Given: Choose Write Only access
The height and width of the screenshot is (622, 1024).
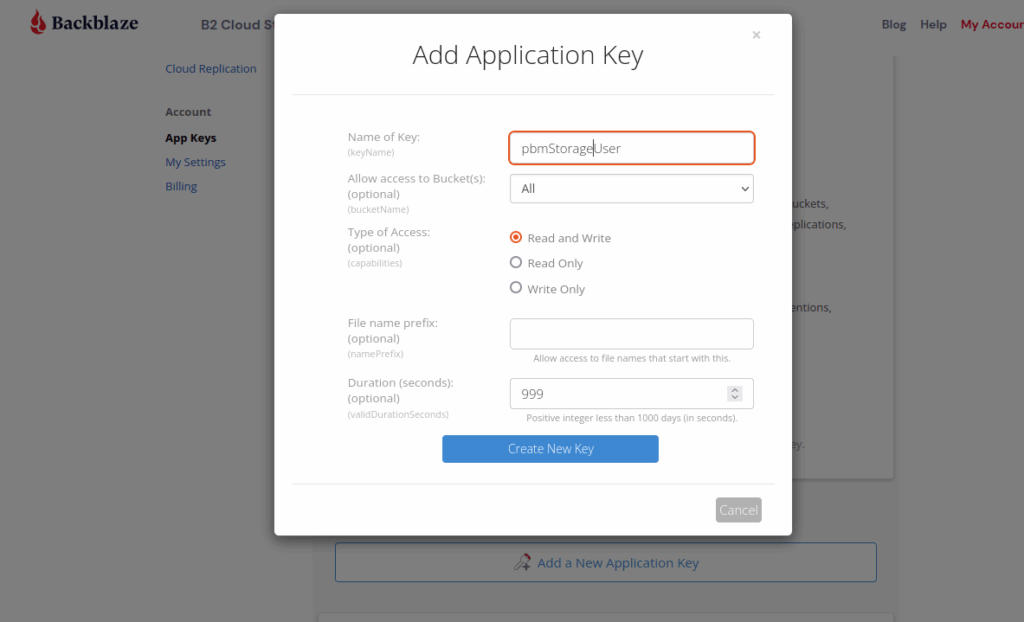Looking at the screenshot, I should pos(516,288).
